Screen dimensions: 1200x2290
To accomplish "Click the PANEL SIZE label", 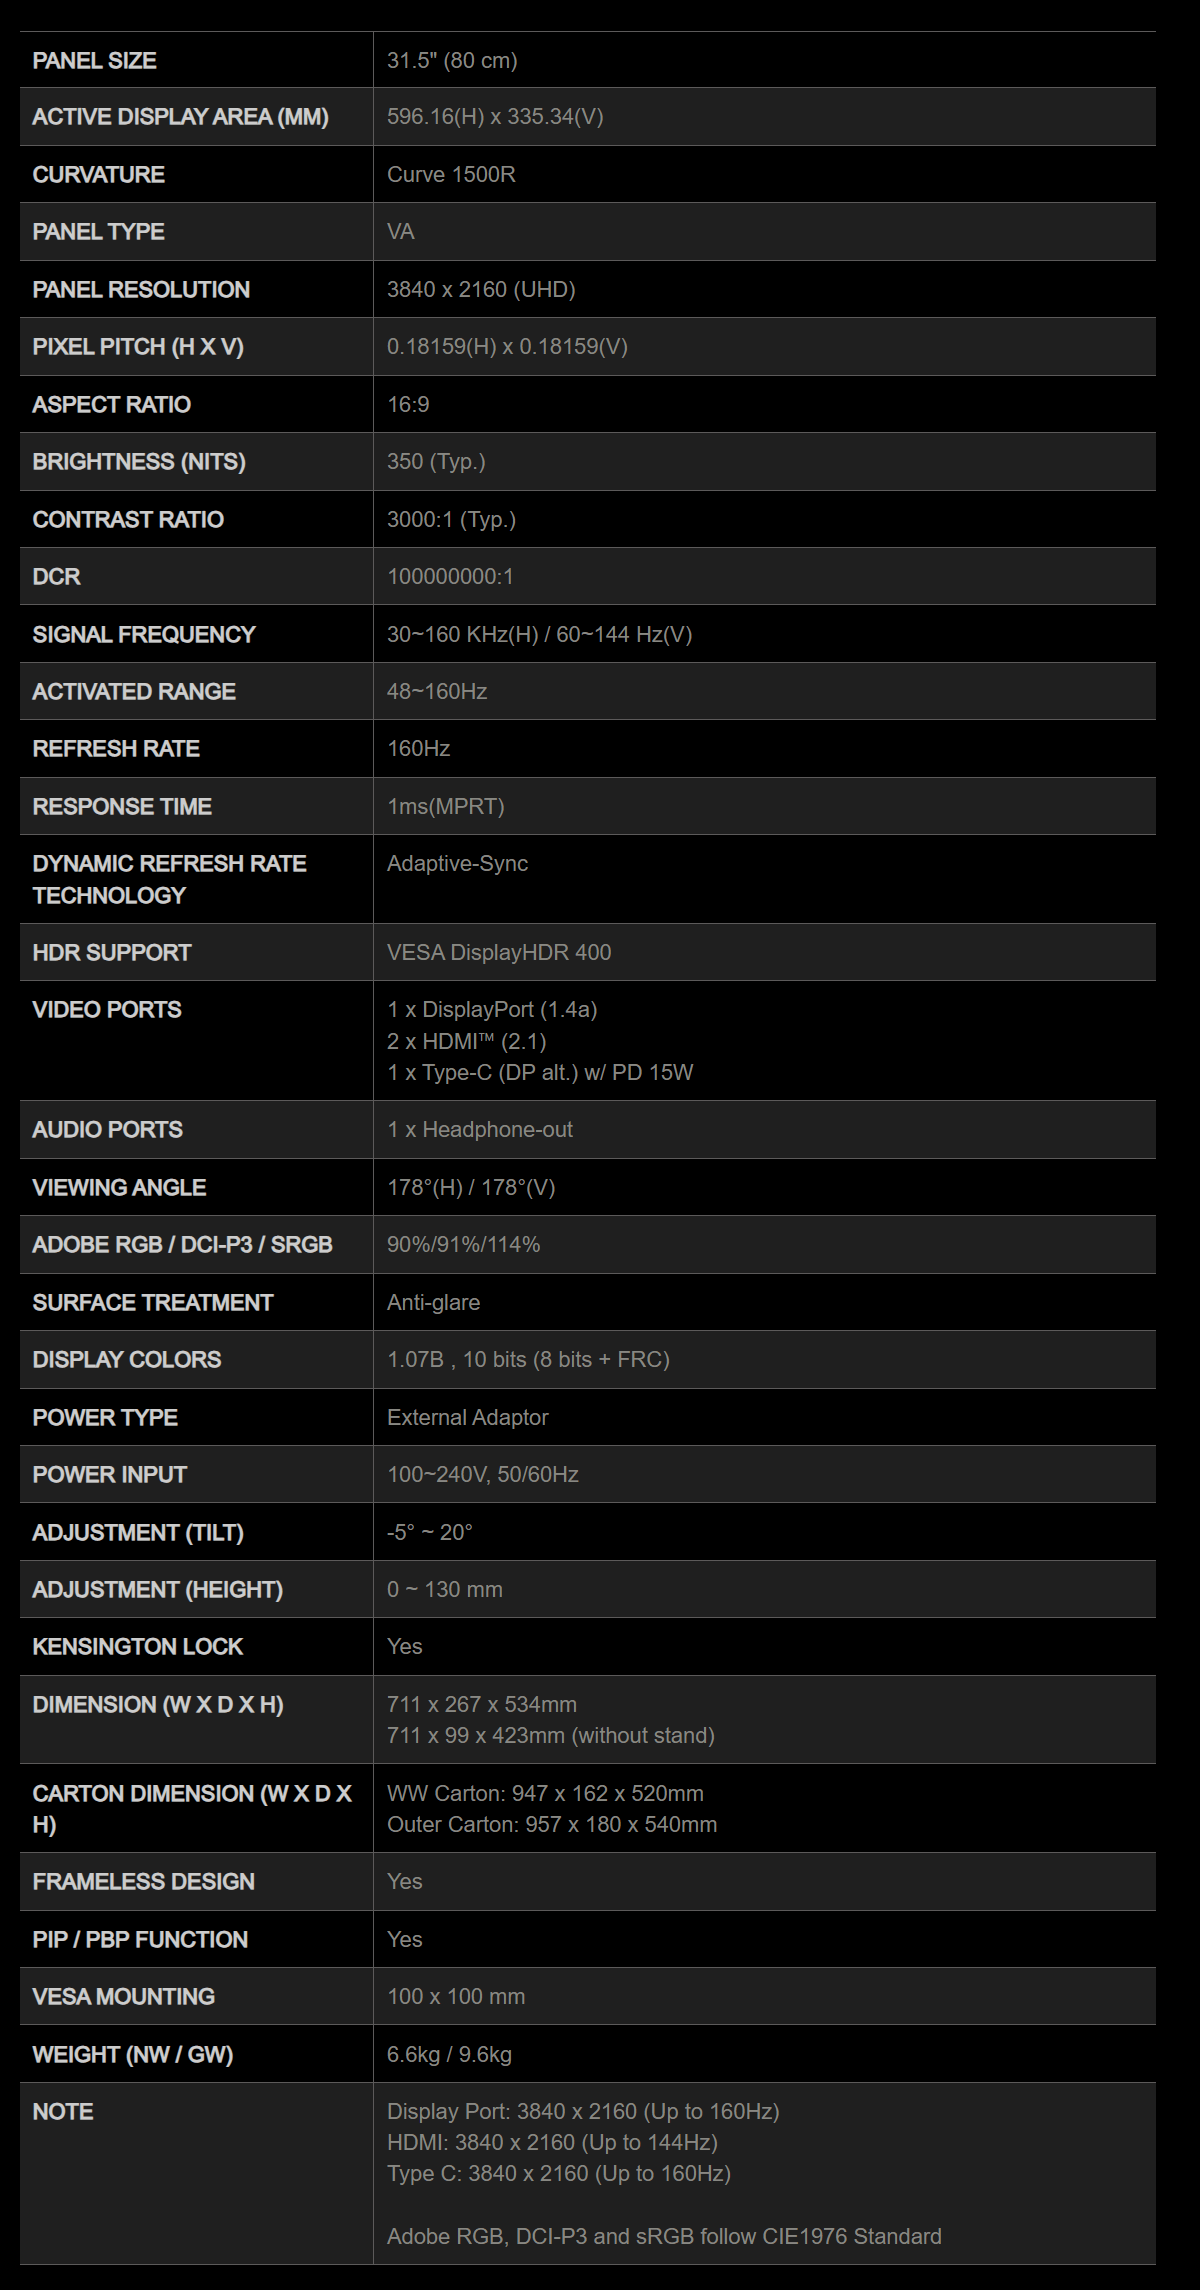I will (94, 60).
